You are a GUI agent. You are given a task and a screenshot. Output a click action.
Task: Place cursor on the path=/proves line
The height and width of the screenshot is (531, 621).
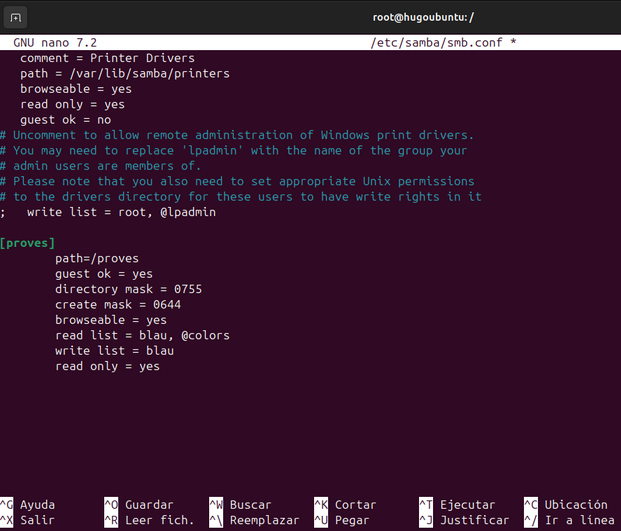click(97, 258)
